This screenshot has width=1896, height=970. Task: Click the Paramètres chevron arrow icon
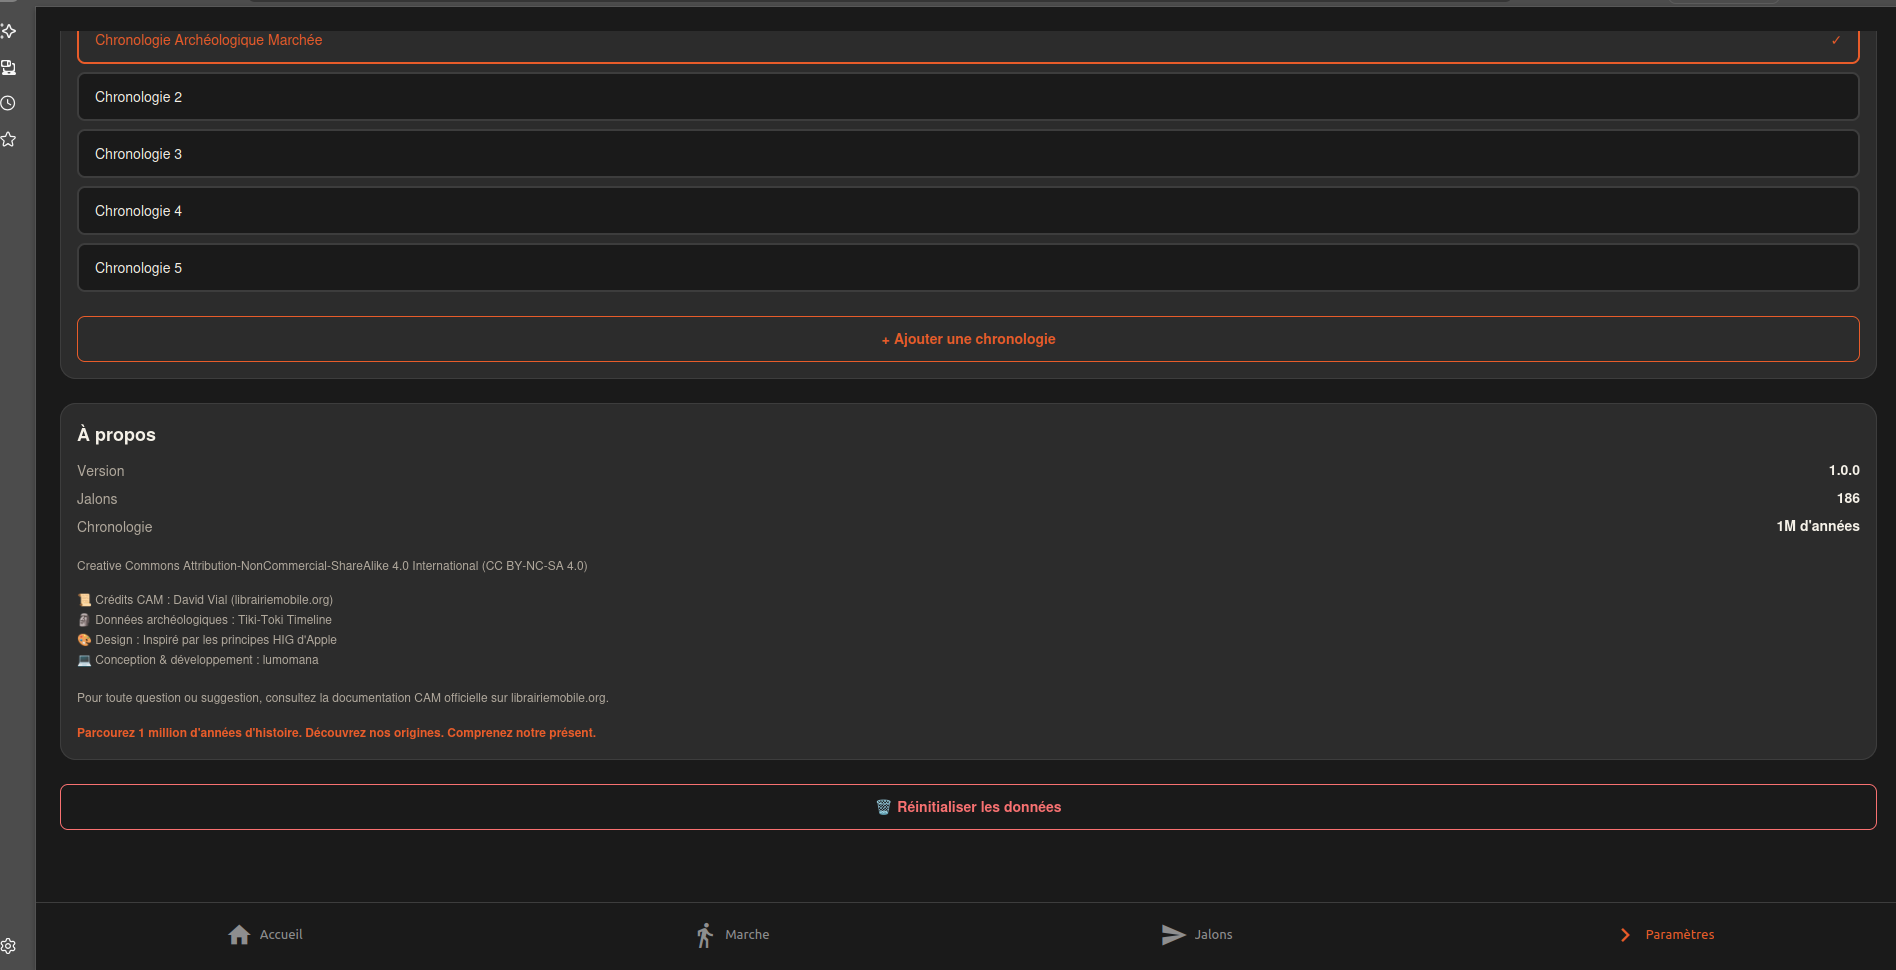coord(1625,935)
